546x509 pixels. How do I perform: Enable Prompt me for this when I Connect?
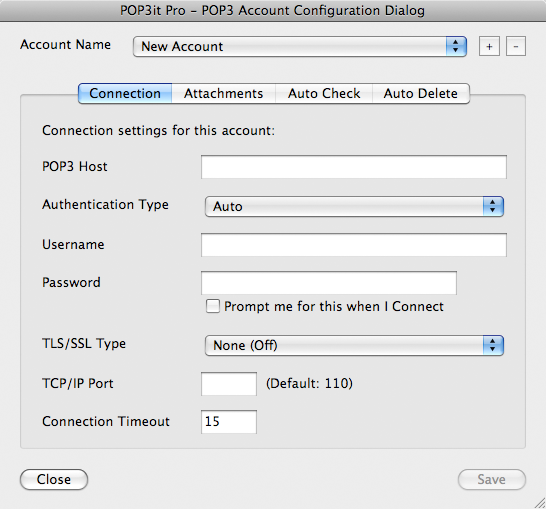(x=213, y=306)
